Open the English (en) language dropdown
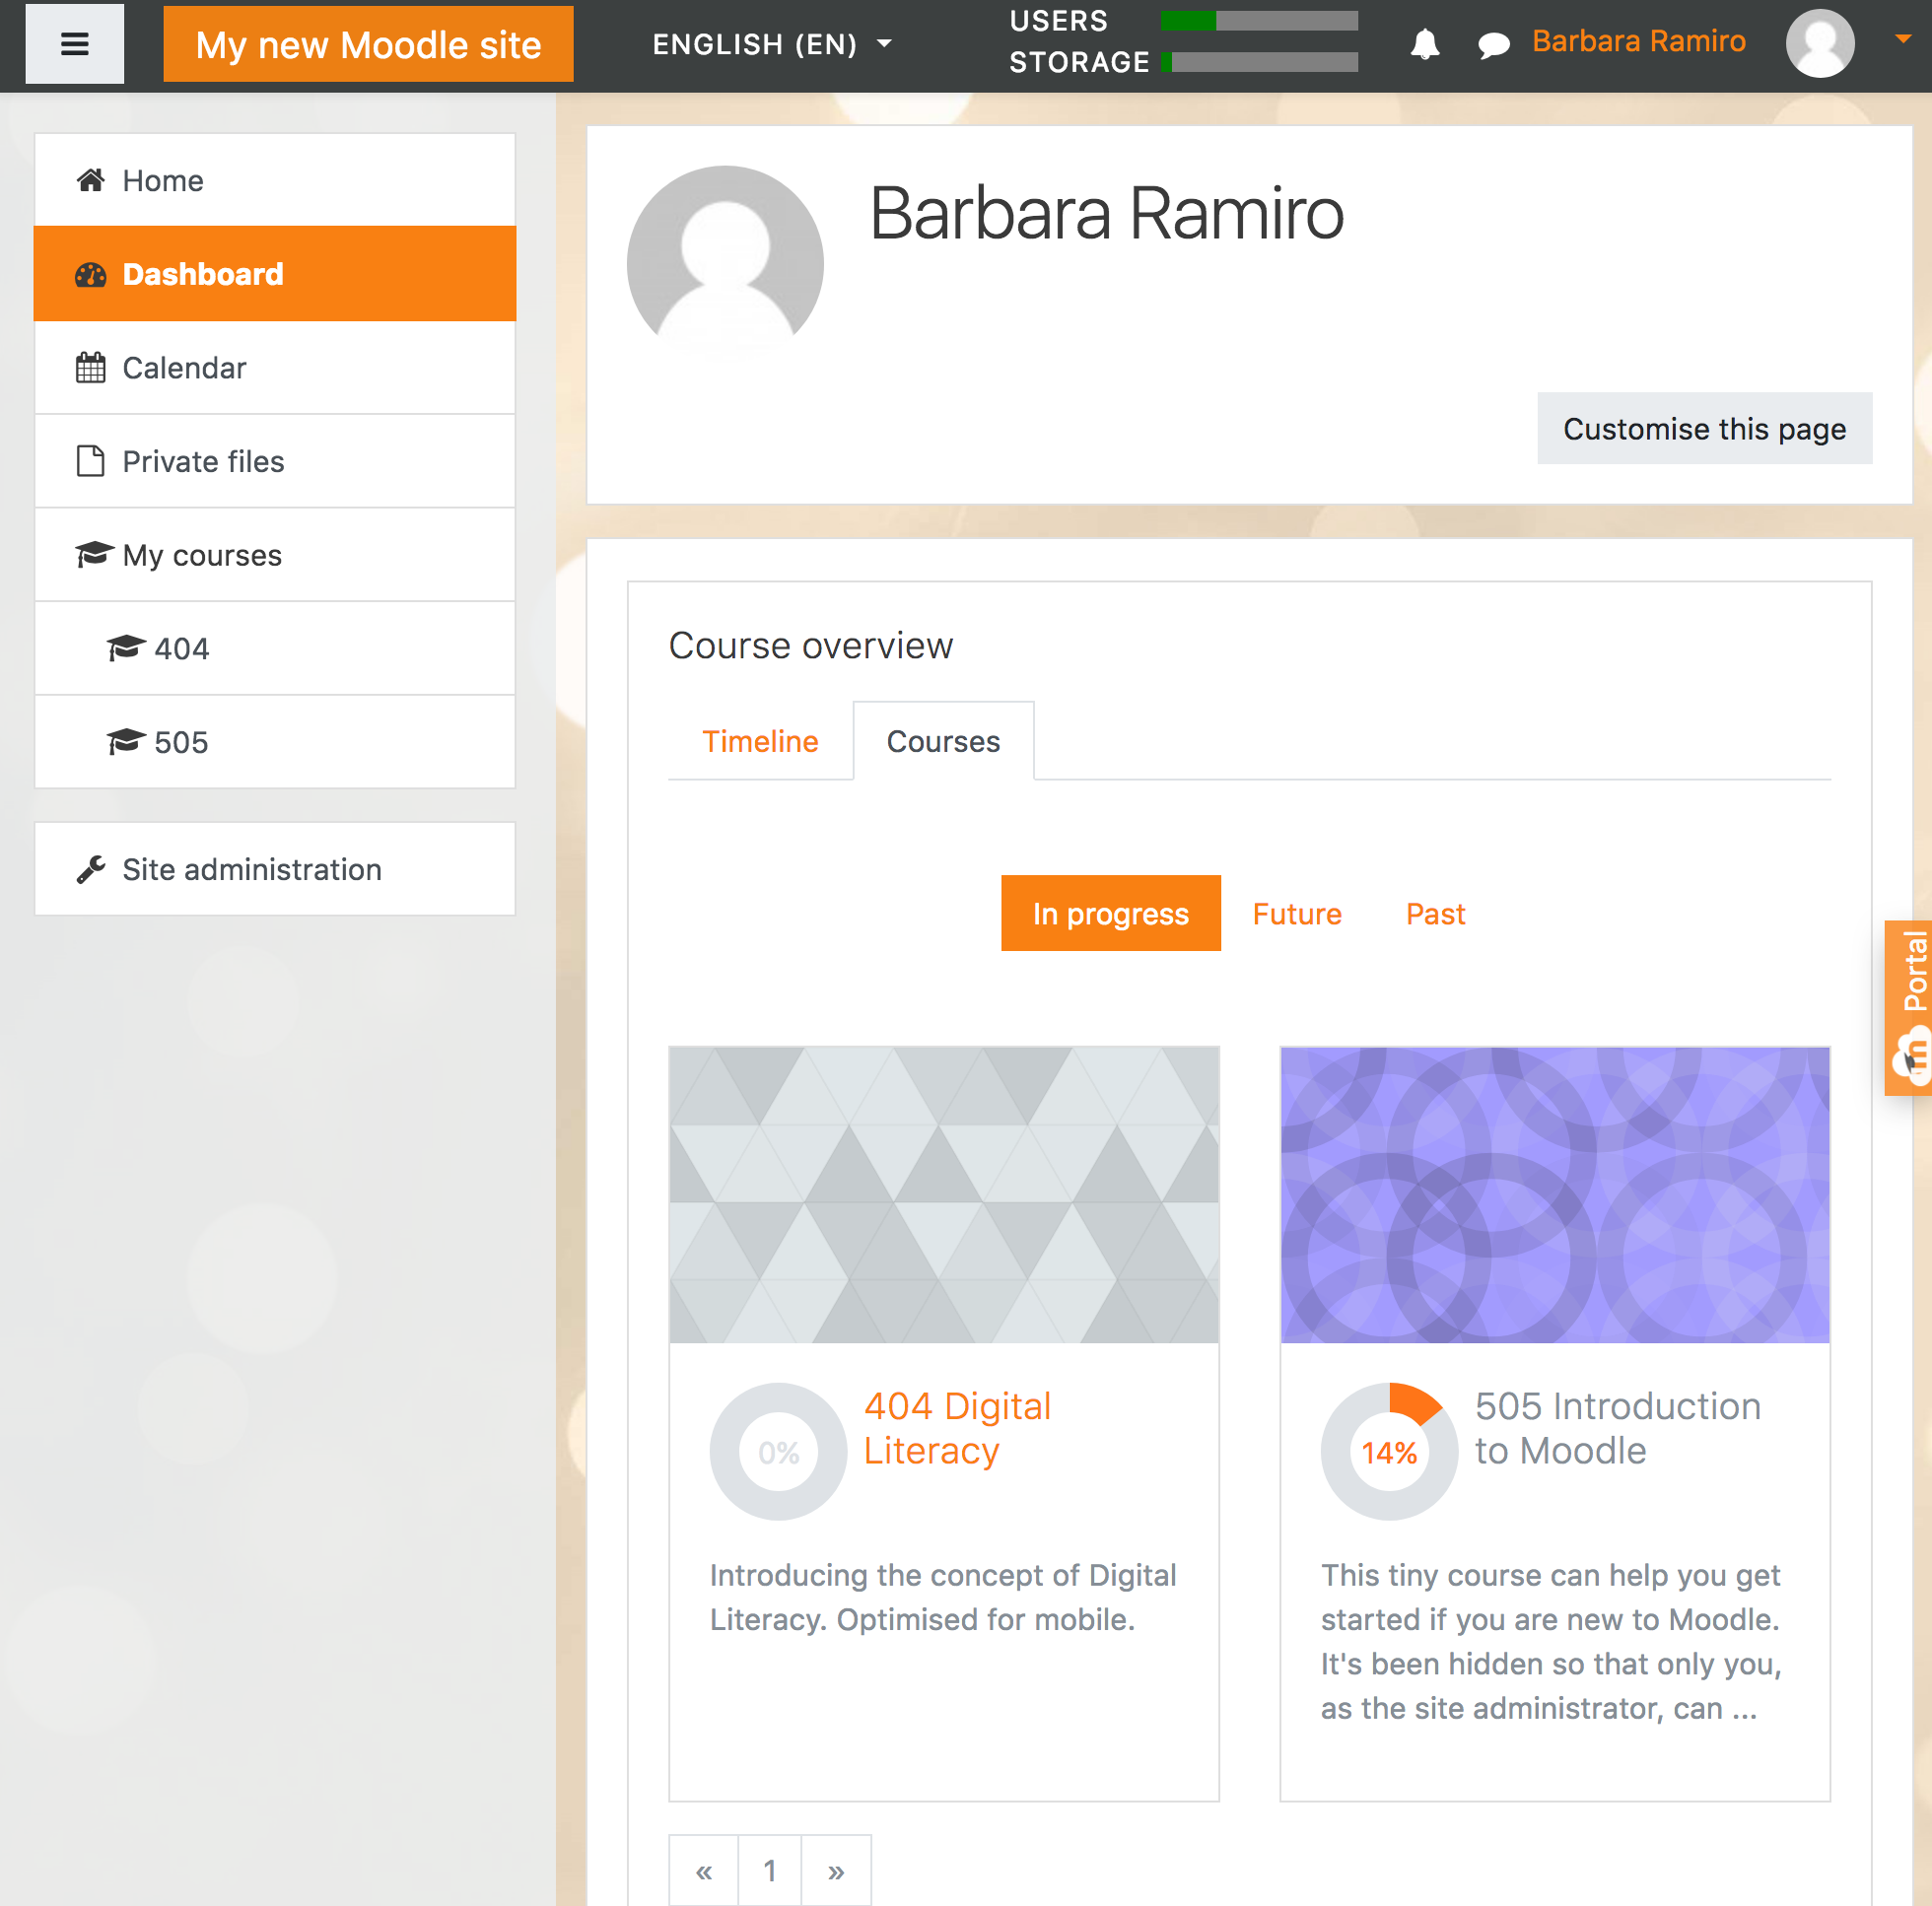The image size is (1932, 1906). 772,44
